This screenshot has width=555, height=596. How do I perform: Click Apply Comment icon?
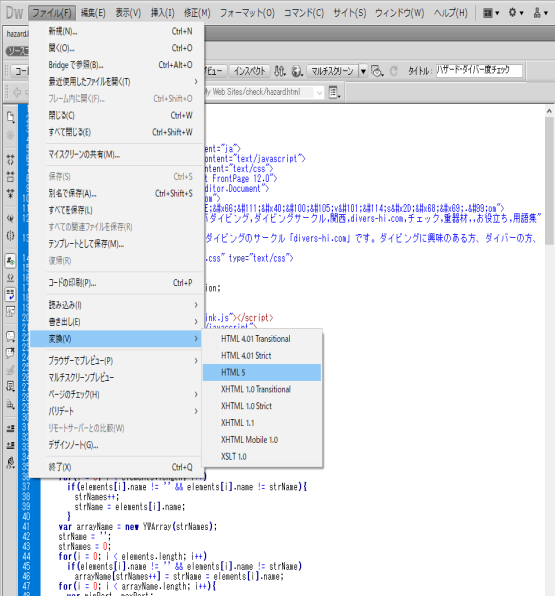(x=11, y=336)
